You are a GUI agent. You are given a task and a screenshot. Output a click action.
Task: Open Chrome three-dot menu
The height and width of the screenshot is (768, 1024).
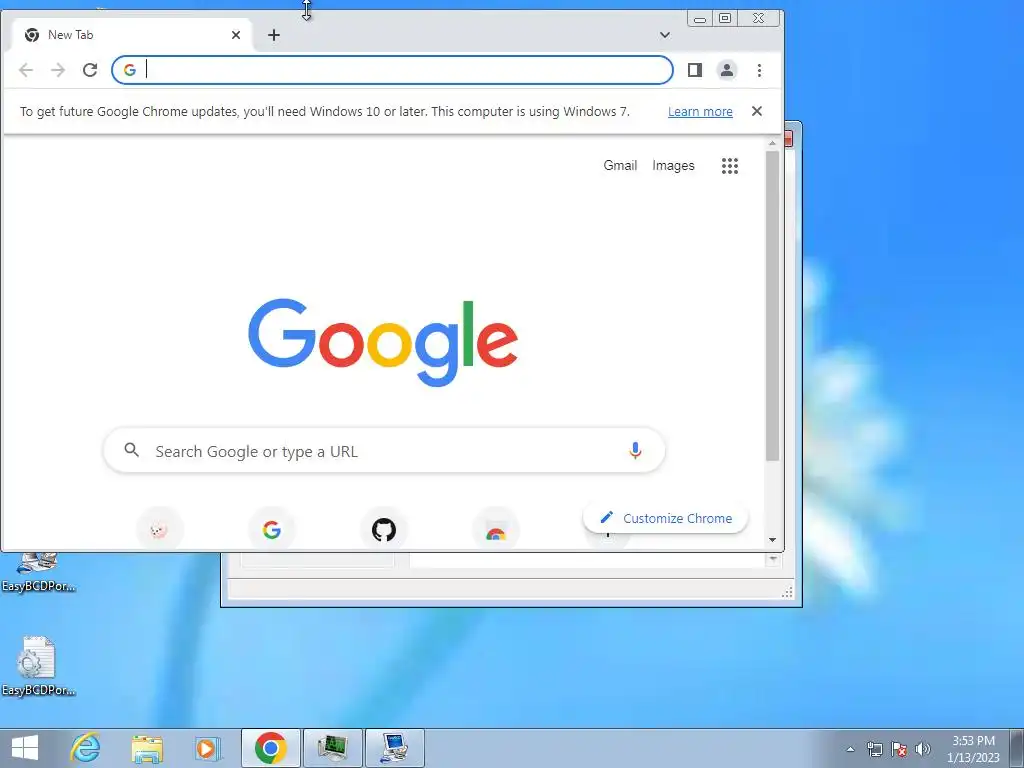tap(759, 70)
